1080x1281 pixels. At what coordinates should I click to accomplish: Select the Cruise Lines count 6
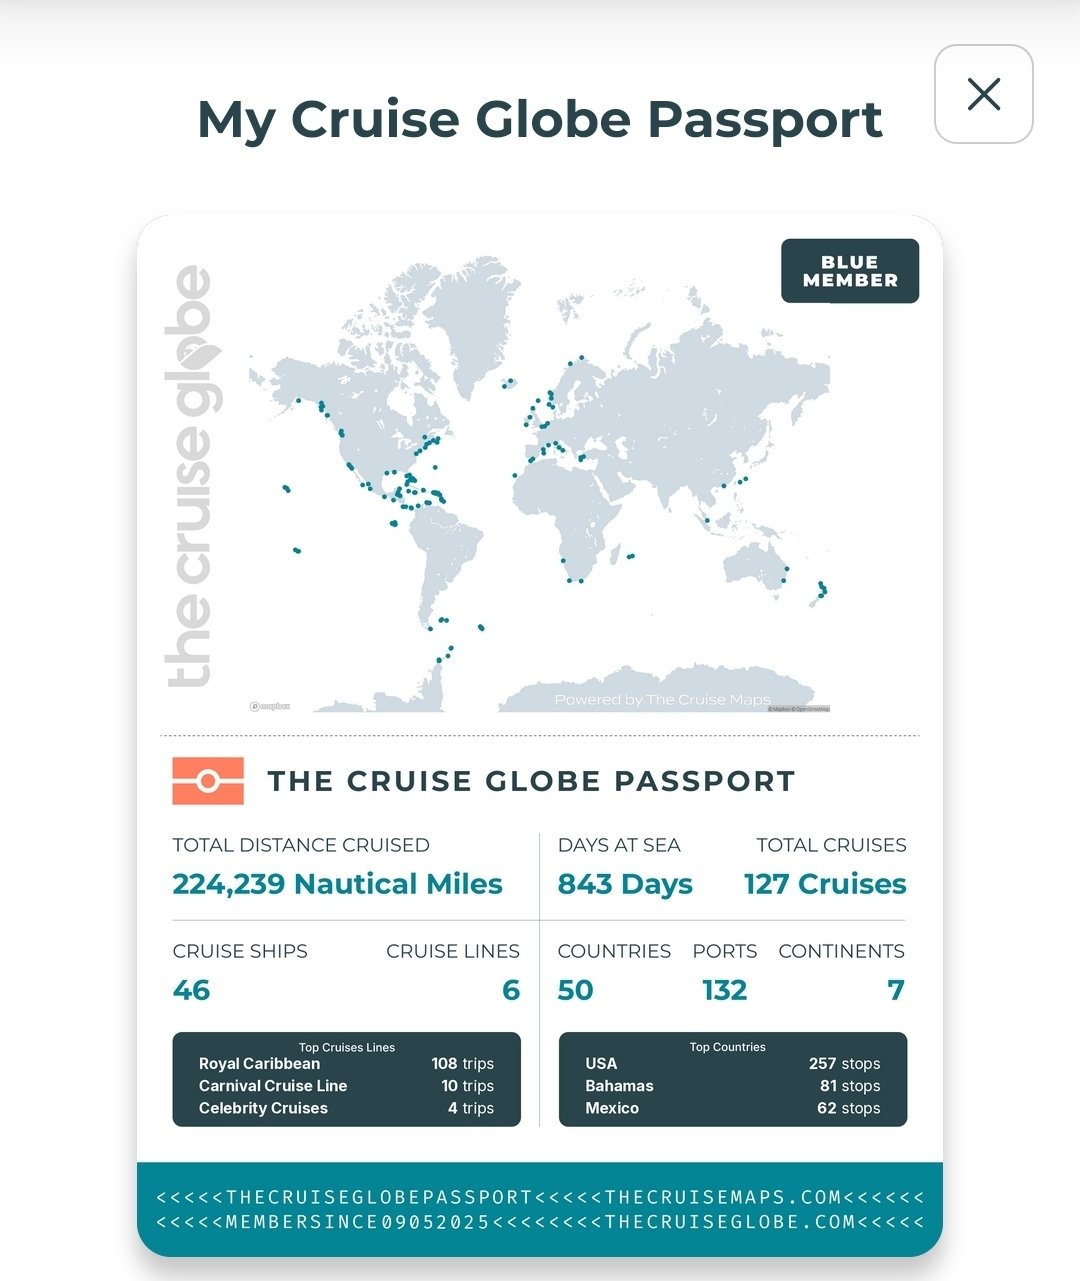pos(510,990)
